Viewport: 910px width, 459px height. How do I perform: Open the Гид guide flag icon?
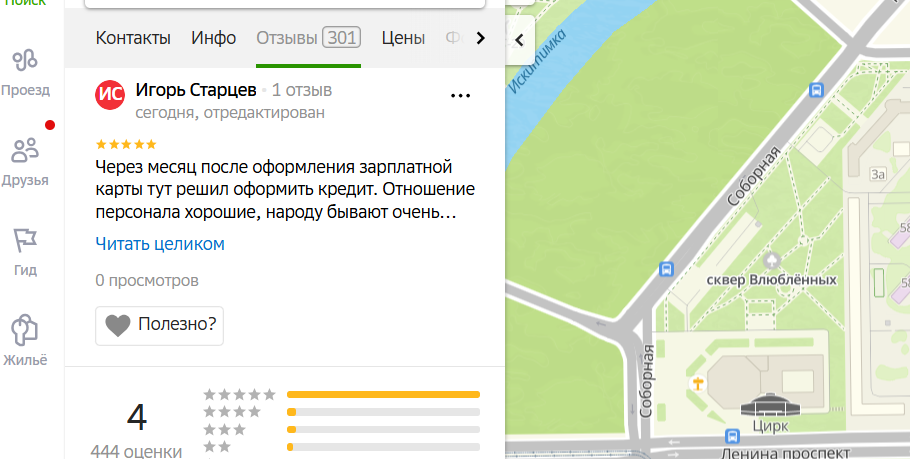point(25,252)
